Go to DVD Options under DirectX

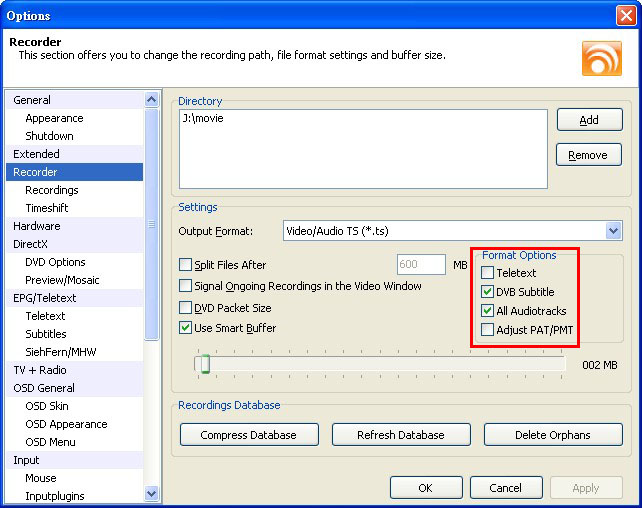(55, 262)
